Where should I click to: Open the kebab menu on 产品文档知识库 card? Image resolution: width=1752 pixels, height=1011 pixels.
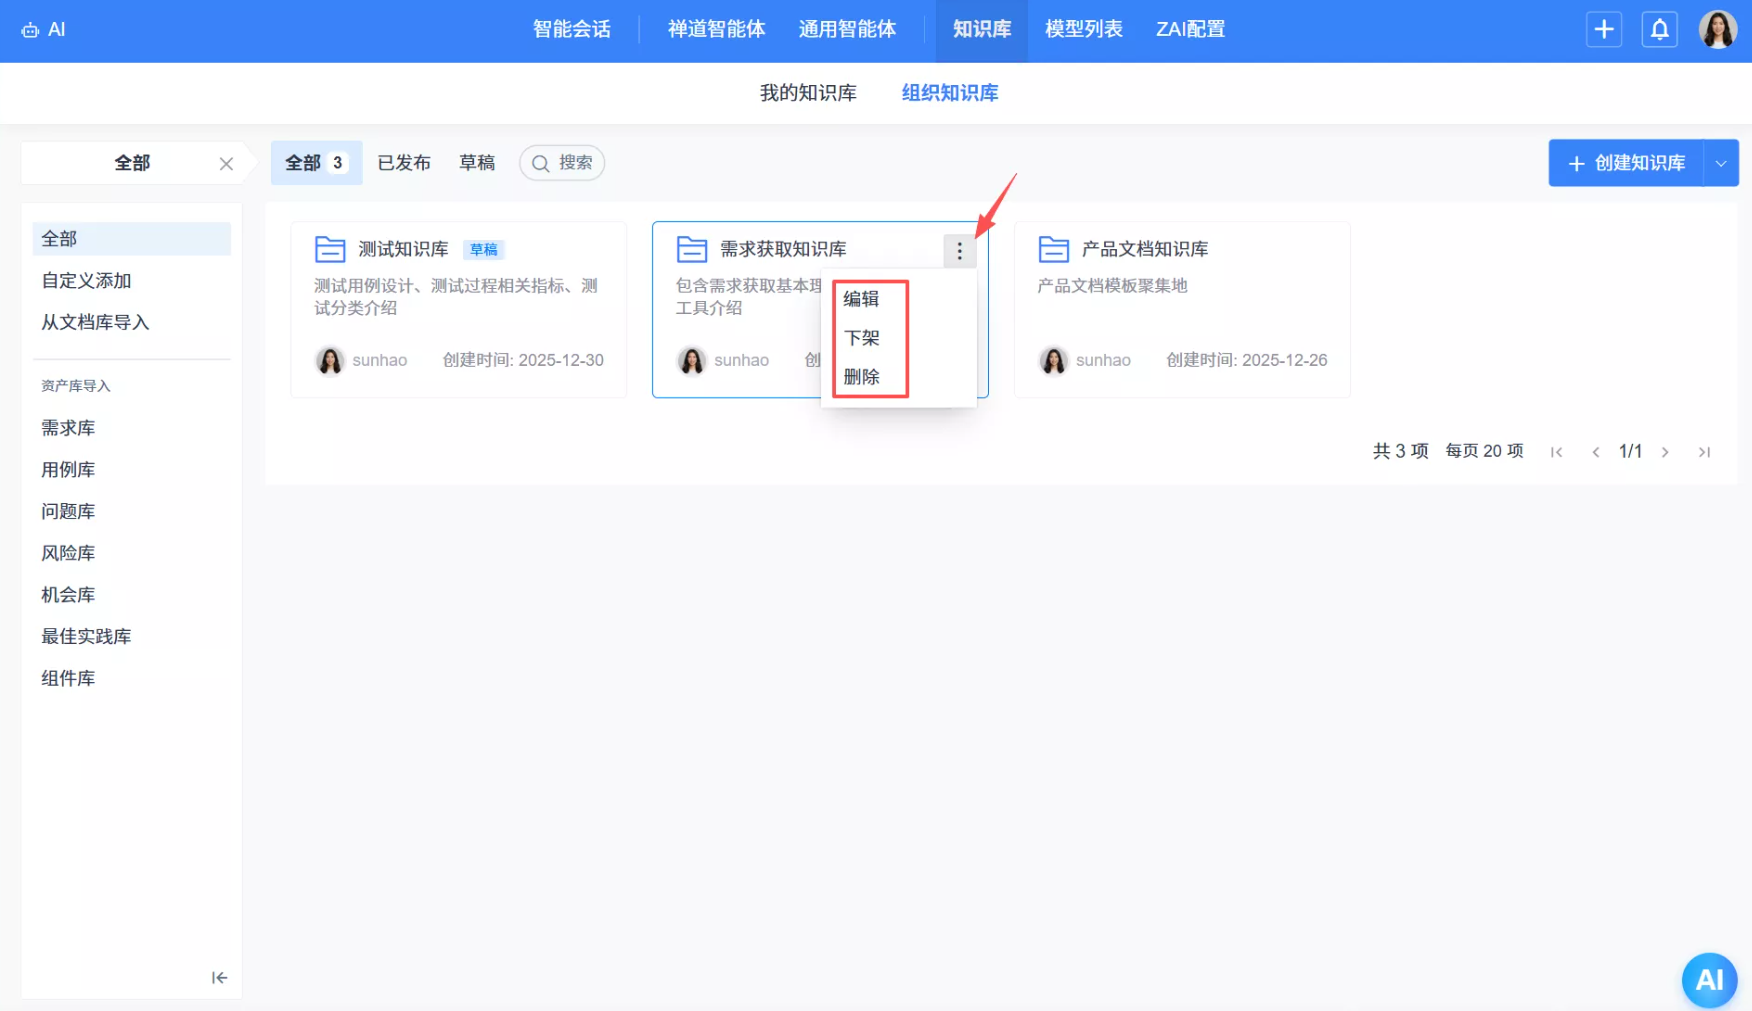[x=1322, y=250]
